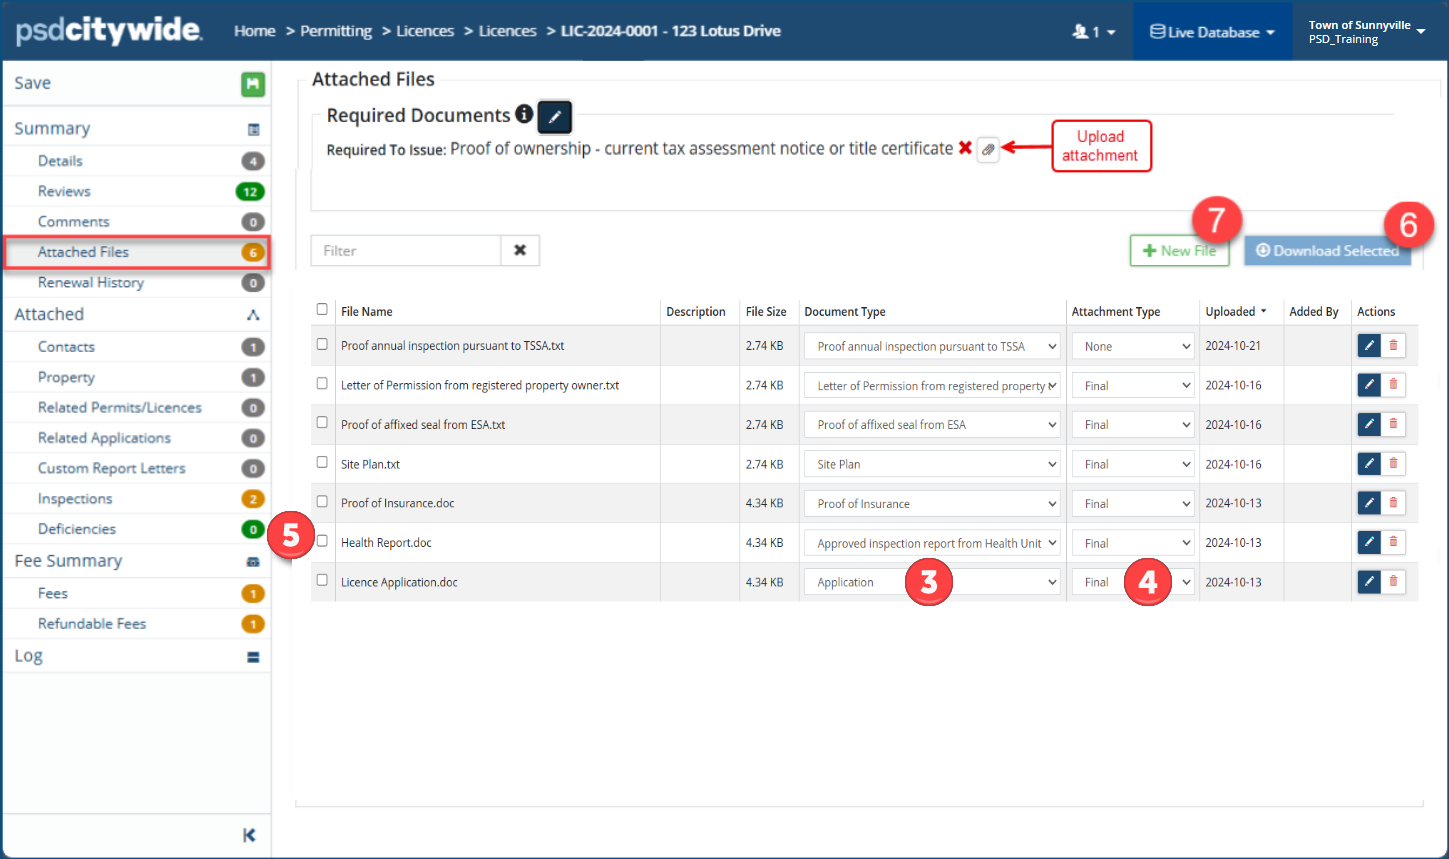Open the Live Database dropdown
The width and height of the screenshot is (1449, 859).
(1212, 32)
